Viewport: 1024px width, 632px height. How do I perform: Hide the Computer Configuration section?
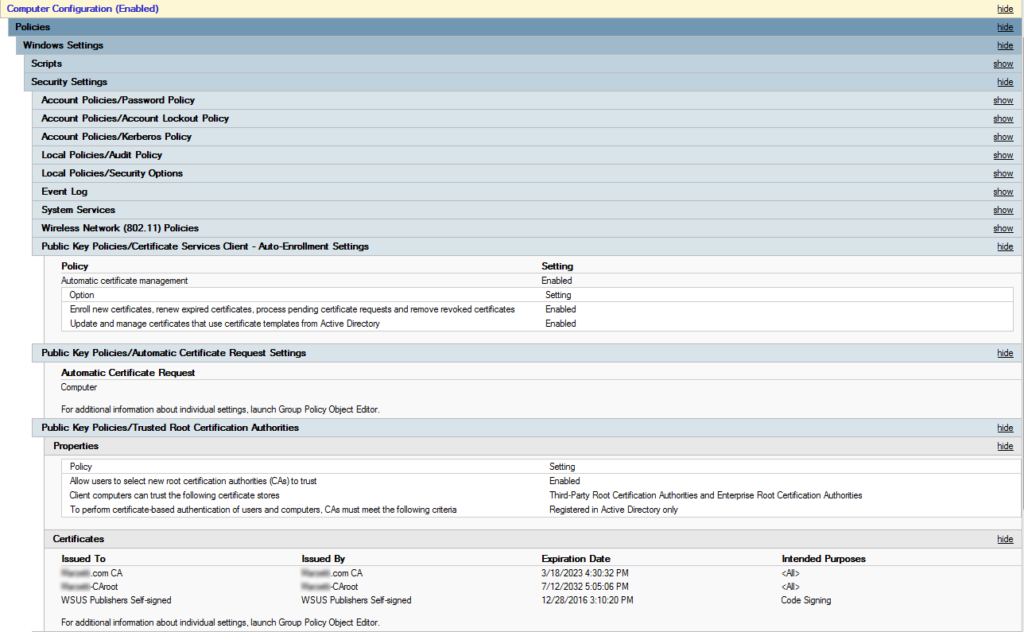coord(1003,9)
